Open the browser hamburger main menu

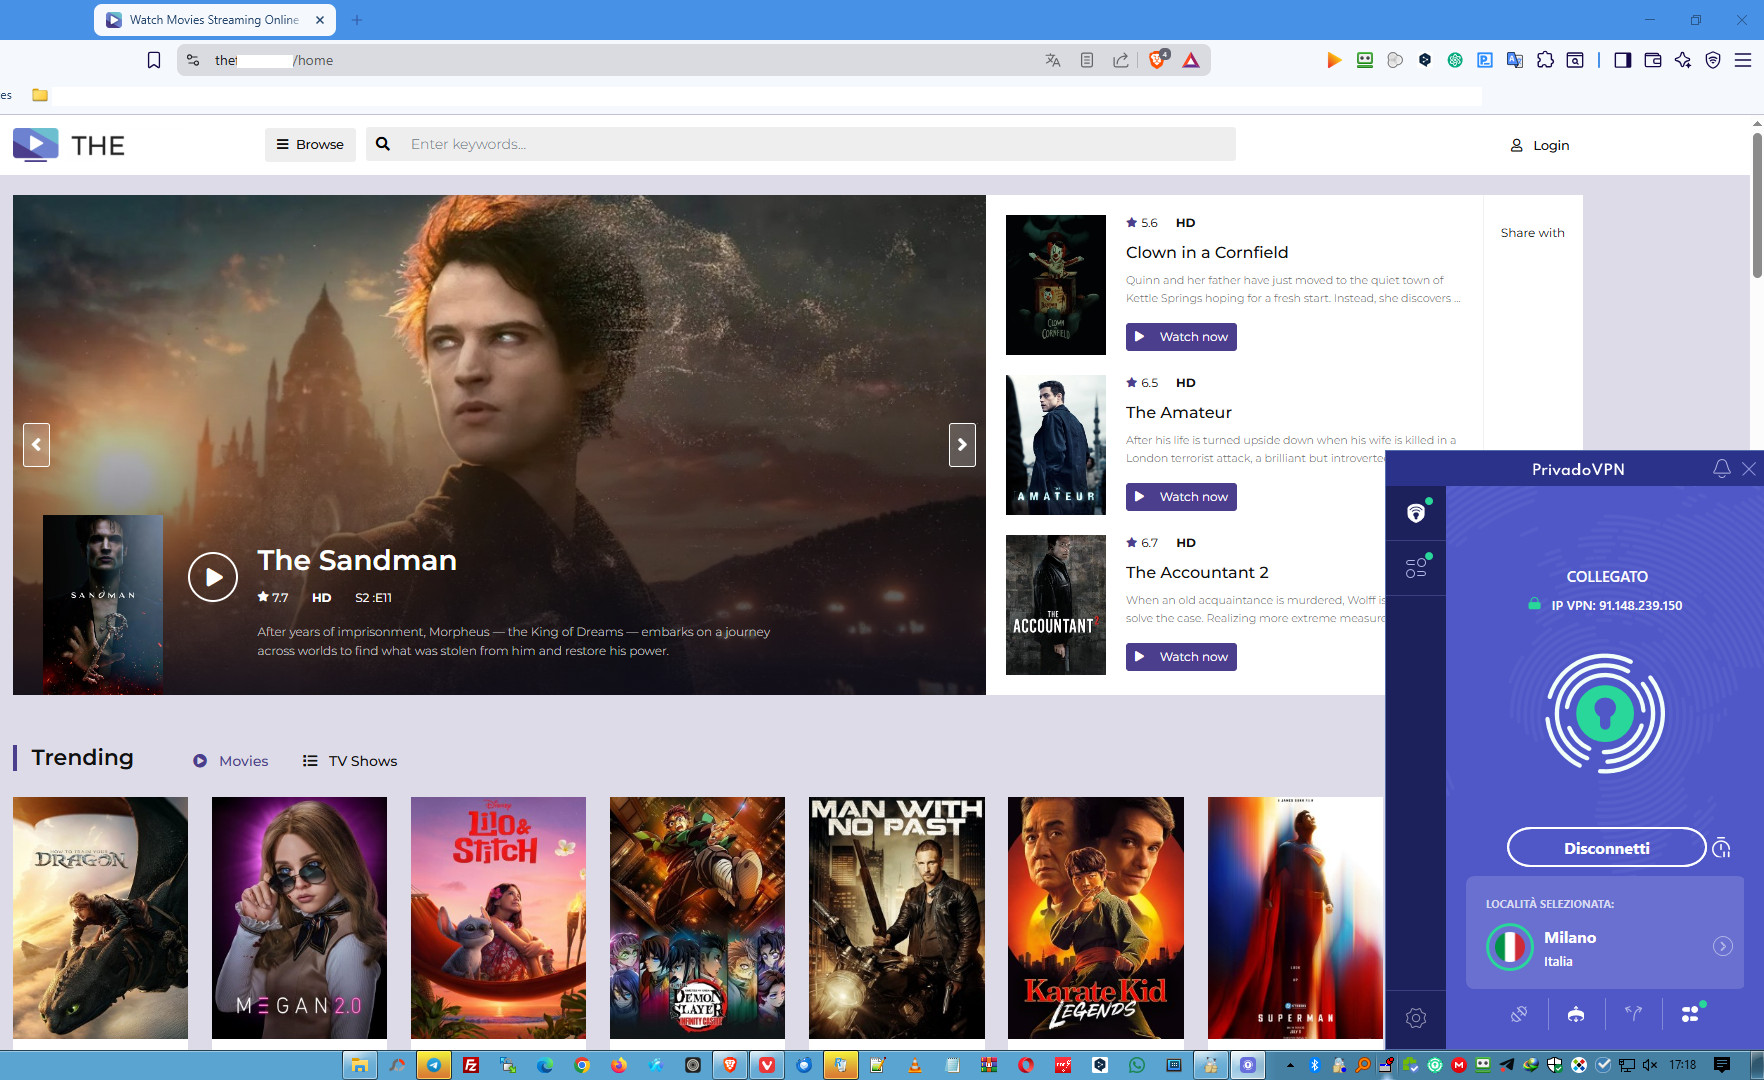coord(1743,60)
